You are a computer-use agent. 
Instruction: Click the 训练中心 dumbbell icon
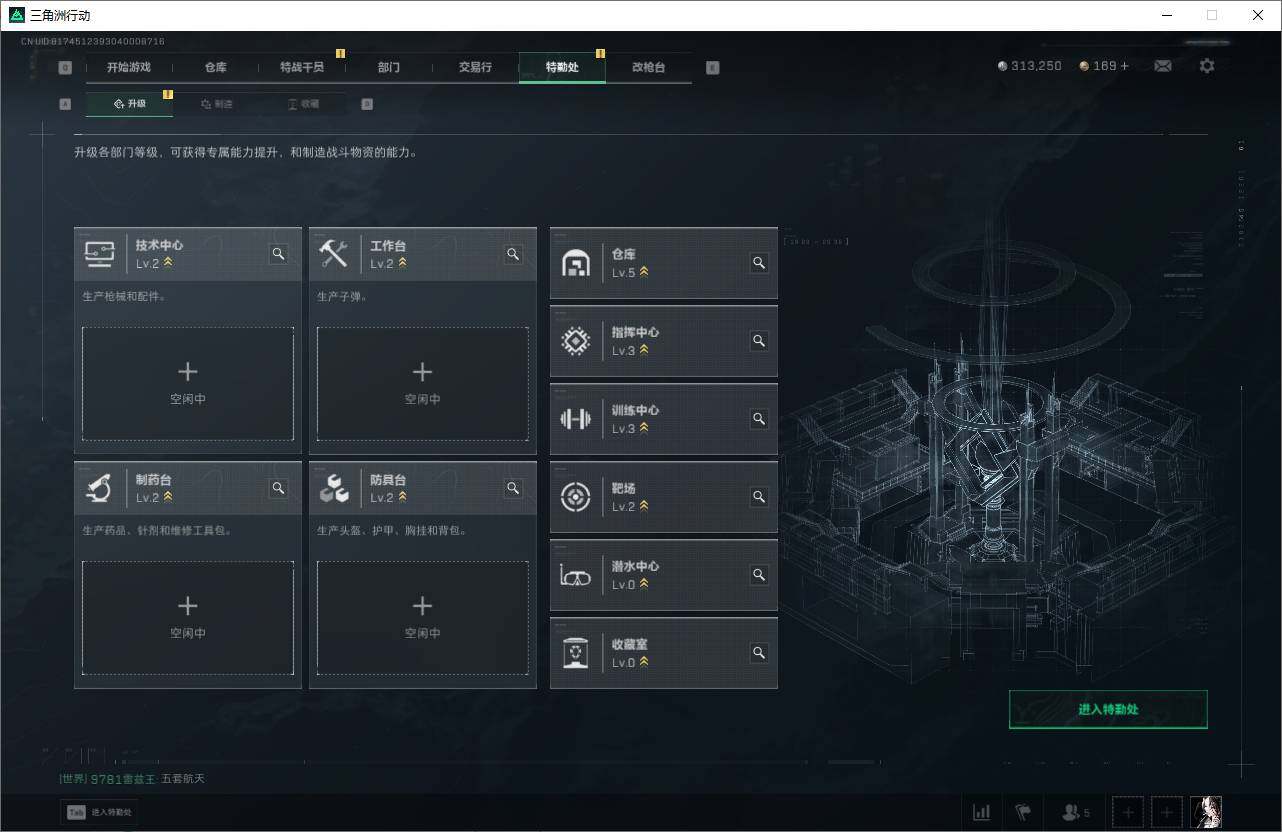tap(575, 418)
